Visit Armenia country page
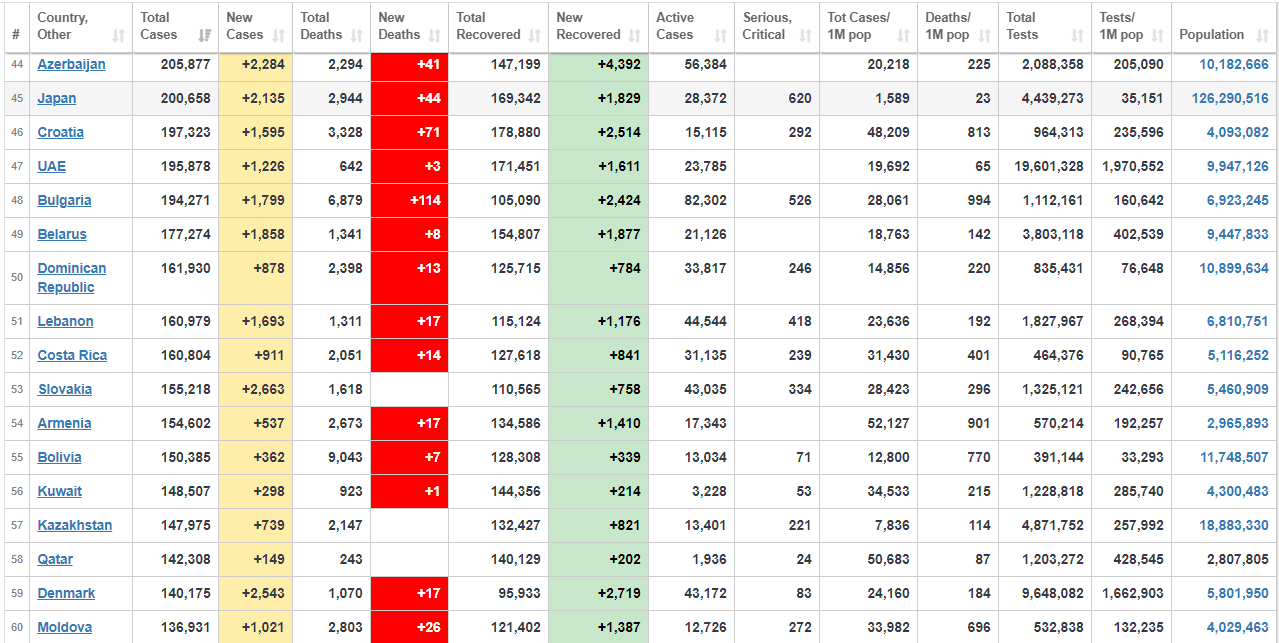This screenshot has height=643, width=1279. click(64, 423)
